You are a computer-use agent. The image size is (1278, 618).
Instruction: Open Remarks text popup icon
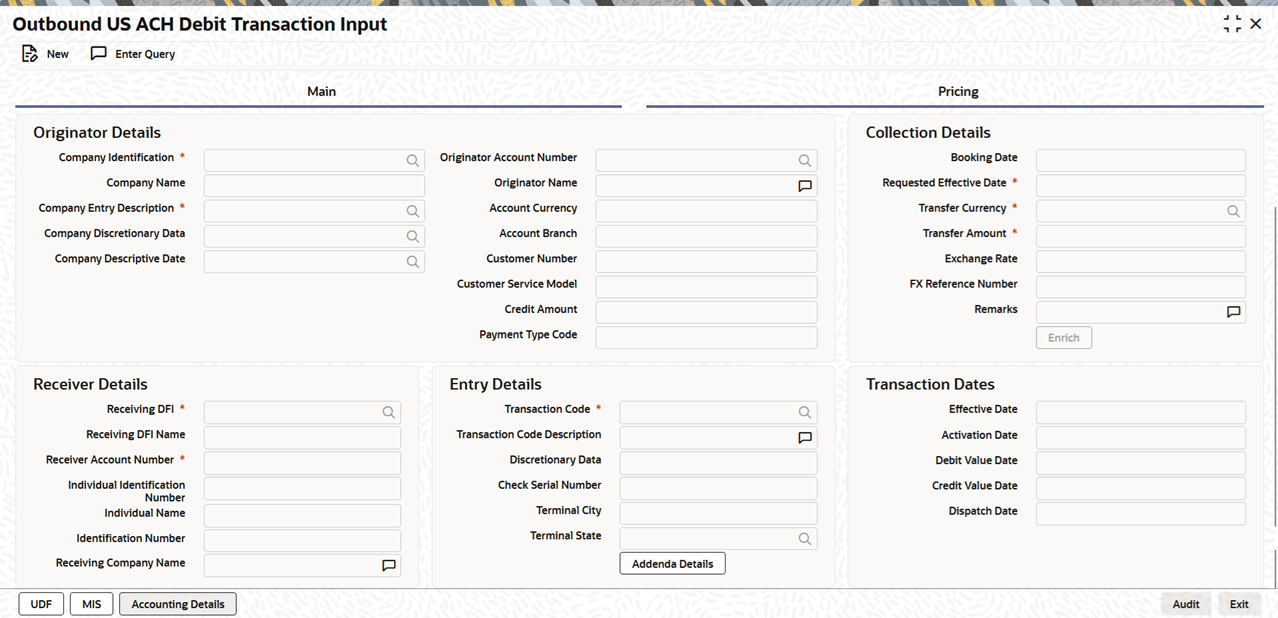[x=1233, y=312]
